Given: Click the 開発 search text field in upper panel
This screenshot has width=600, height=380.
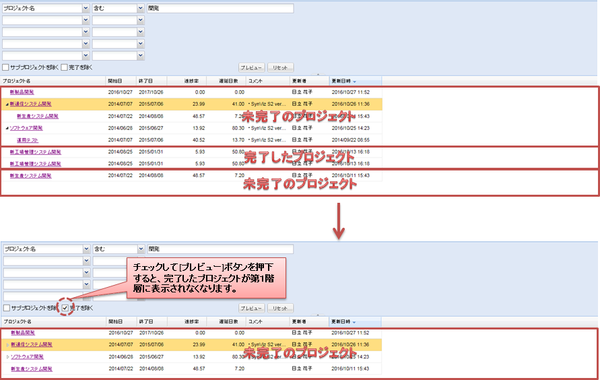Looking at the screenshot, I should click(x=220, y=8).
